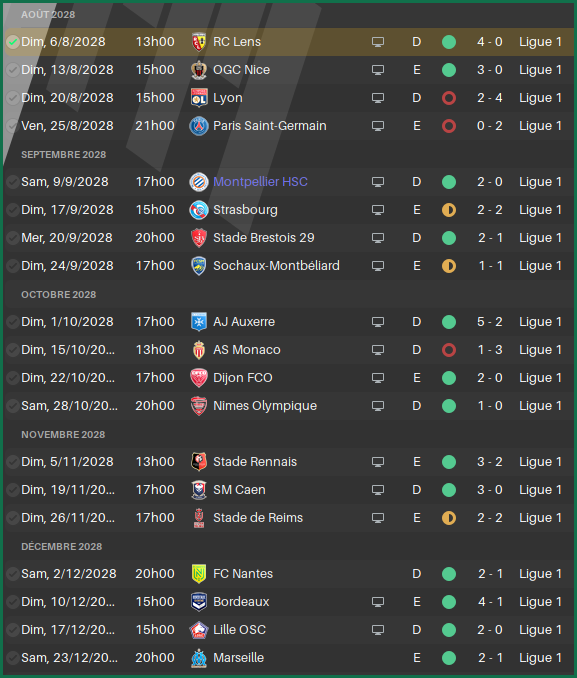Click the Lille OSC club badge
Viewport: 577px width, 678px height.
(199, 630)
